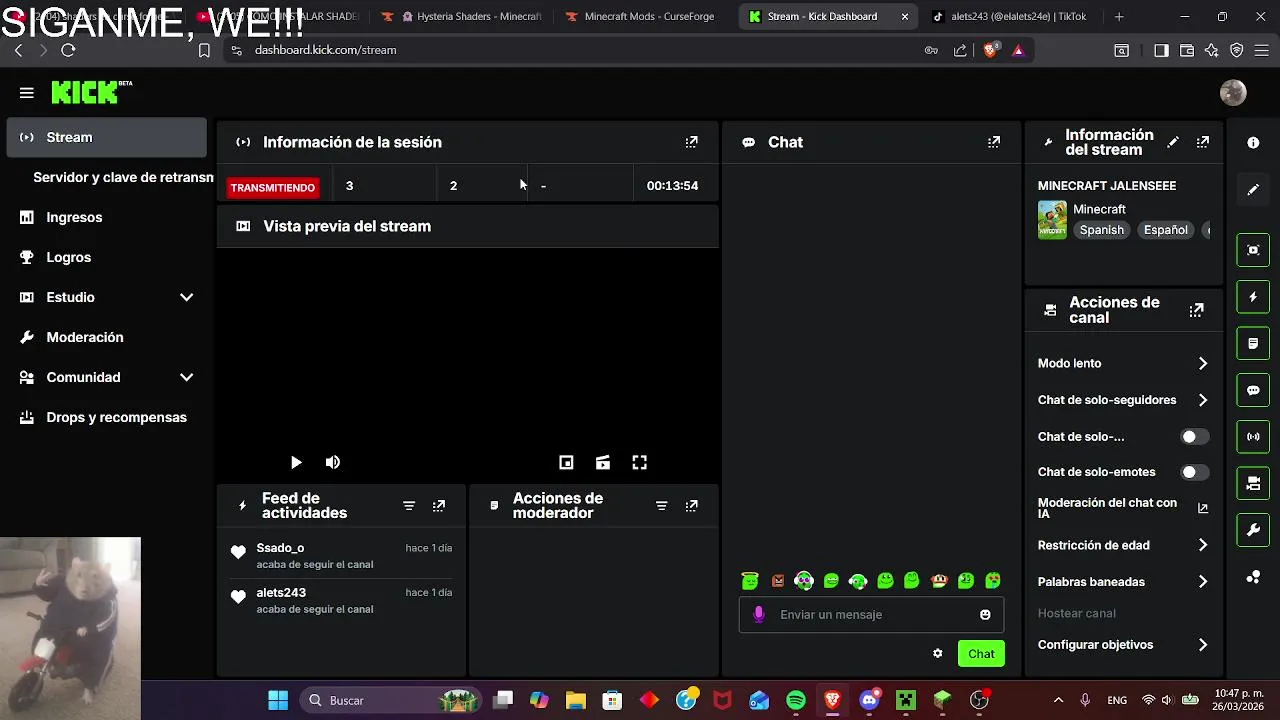Mute the stream preview volume
The width and height of the screenshot is (1280, 720).
coord(333,462)
